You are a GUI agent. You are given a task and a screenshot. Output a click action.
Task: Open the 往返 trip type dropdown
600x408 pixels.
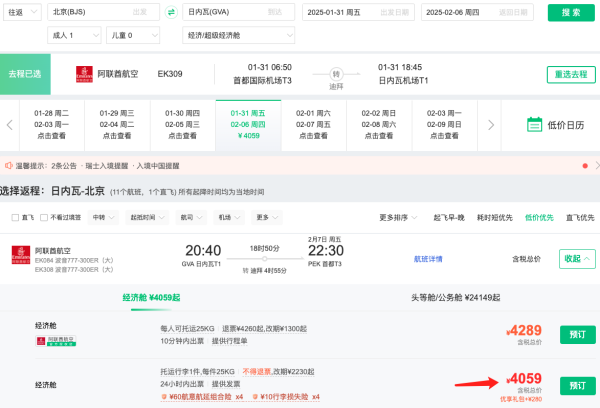22,12
